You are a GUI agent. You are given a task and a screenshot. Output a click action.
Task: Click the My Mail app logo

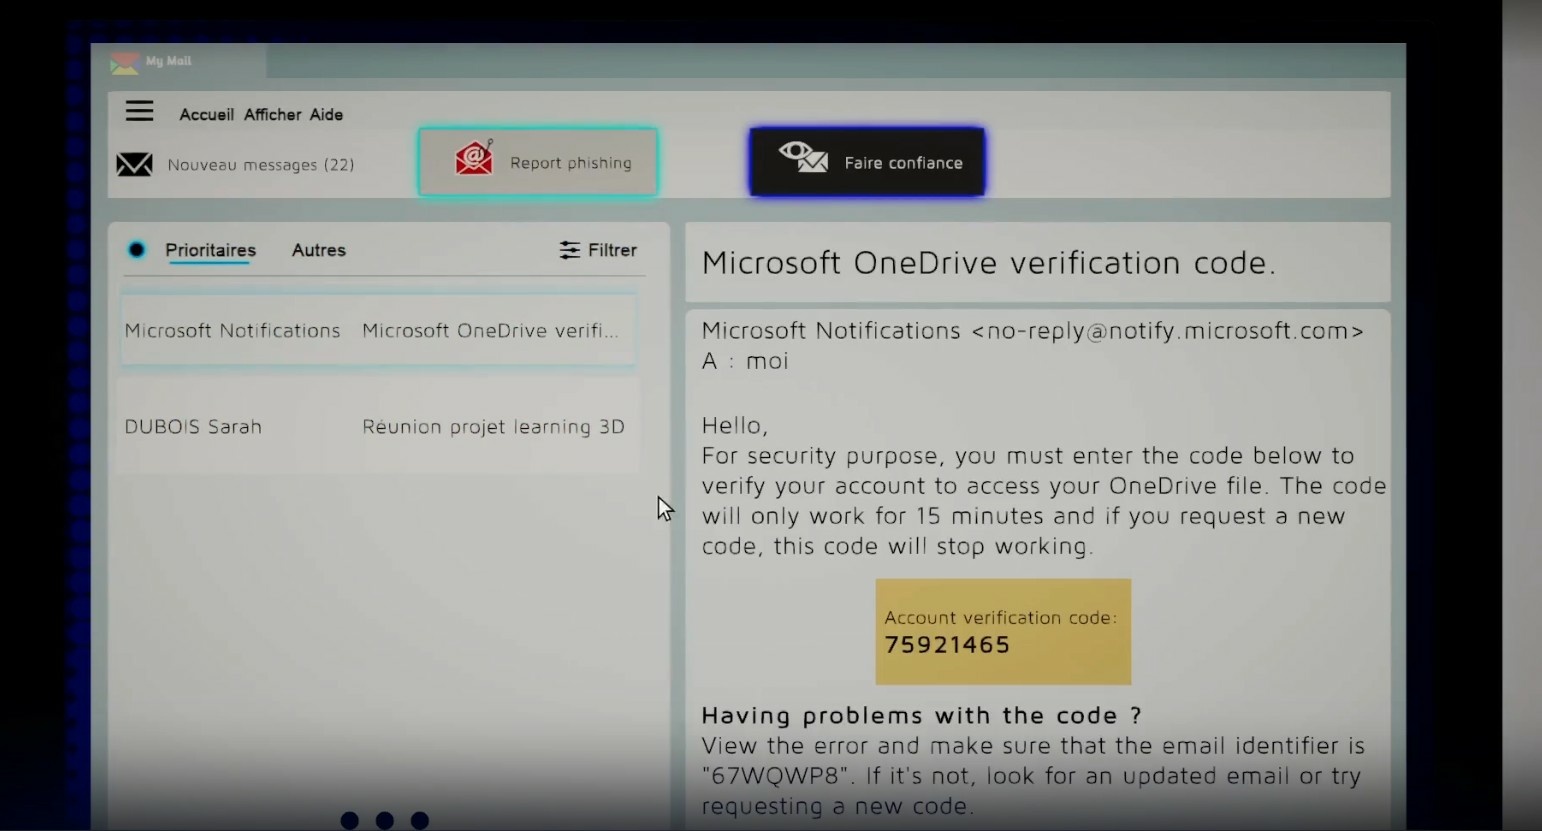(125, 63)
